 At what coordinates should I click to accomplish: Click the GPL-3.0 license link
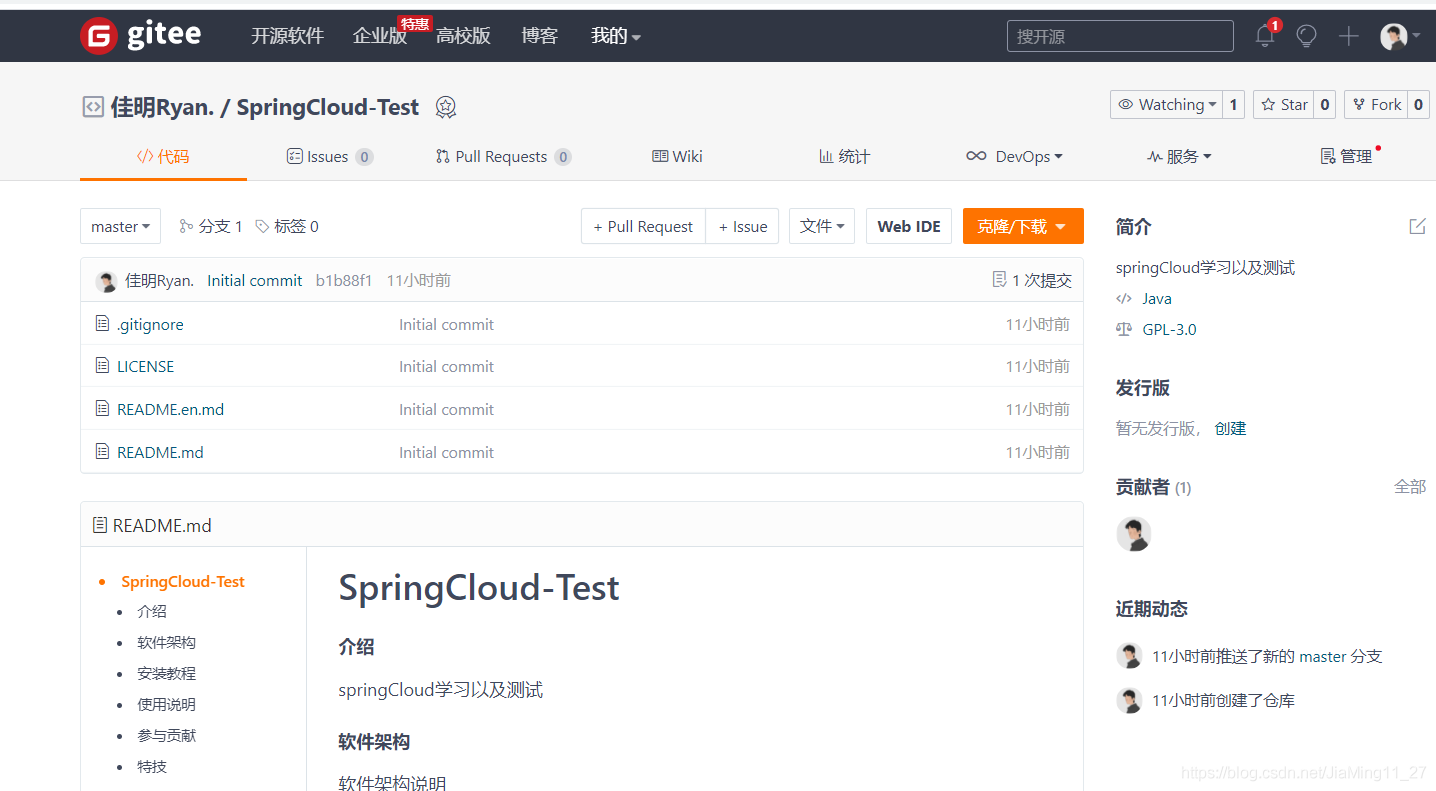coord(1169,329)
